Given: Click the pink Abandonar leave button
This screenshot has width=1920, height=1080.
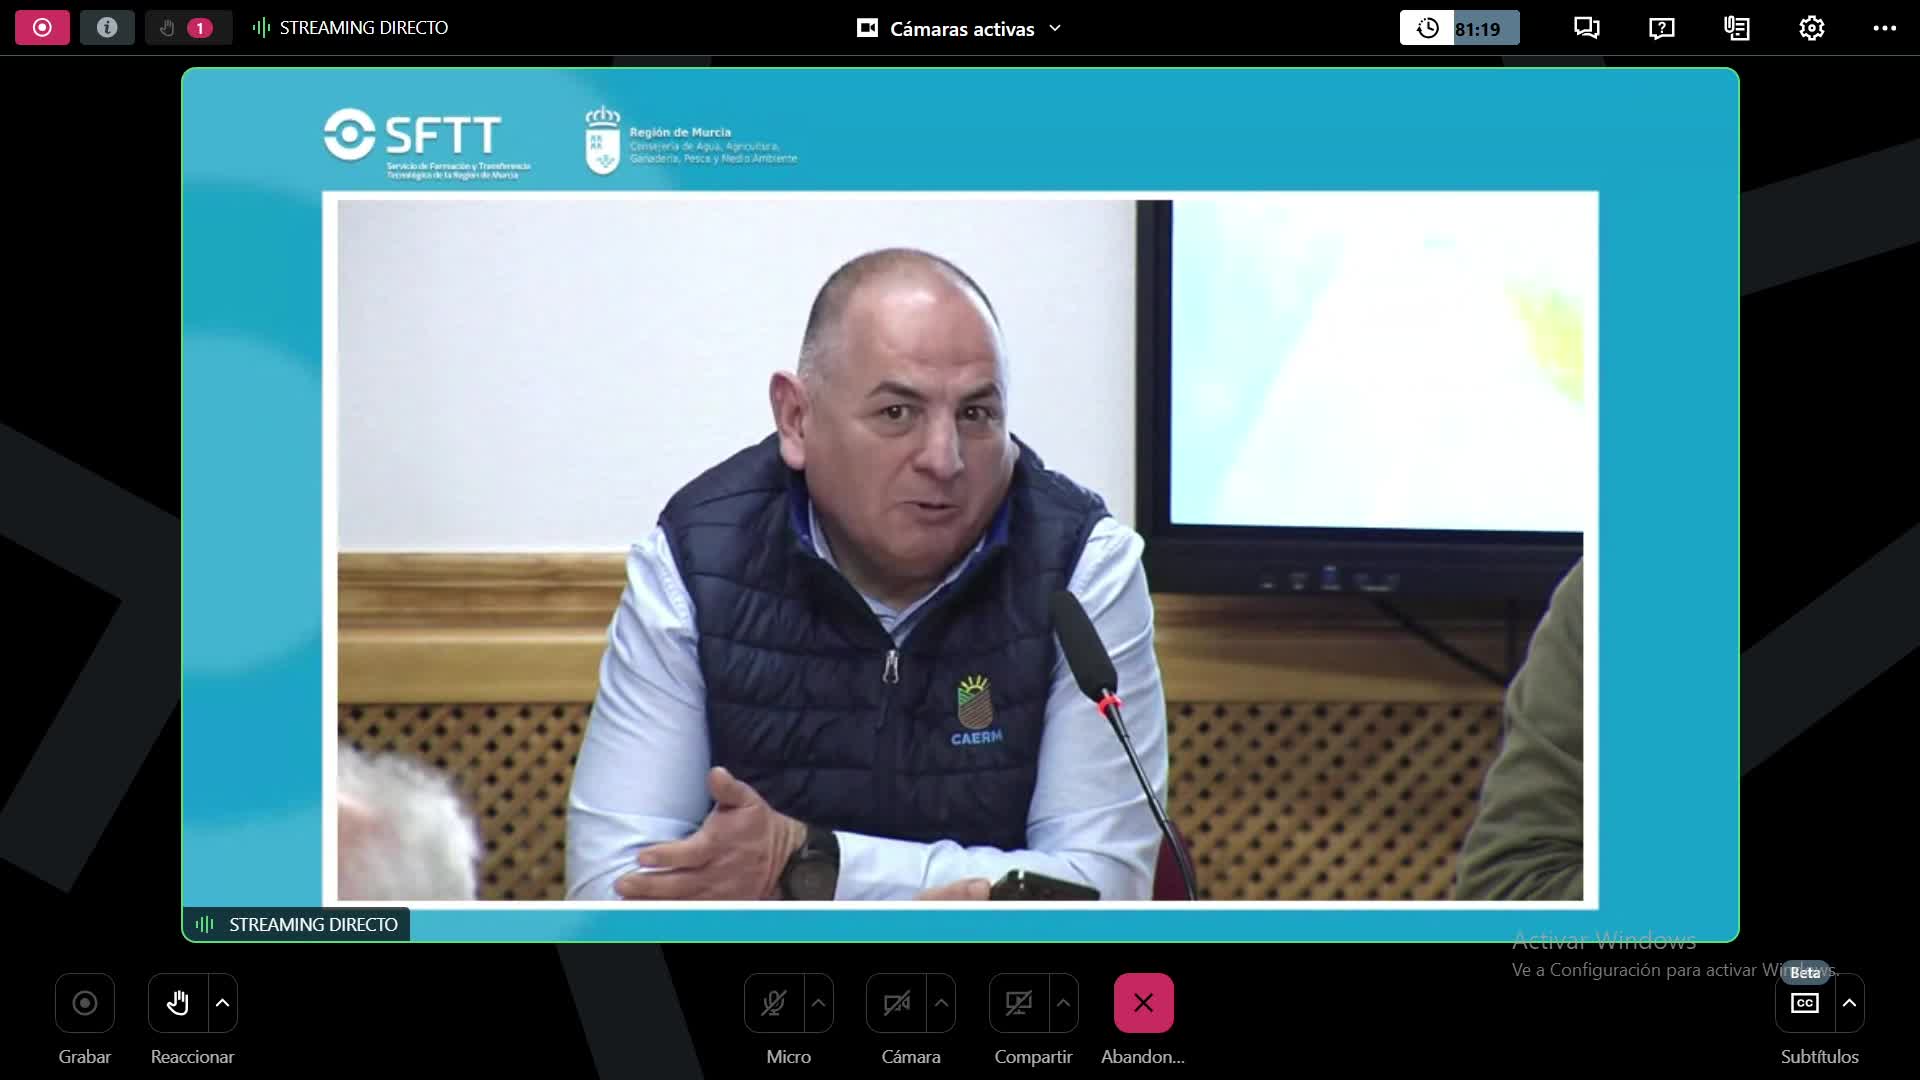Looking at the screenshot, I should coord(1144,1003).
